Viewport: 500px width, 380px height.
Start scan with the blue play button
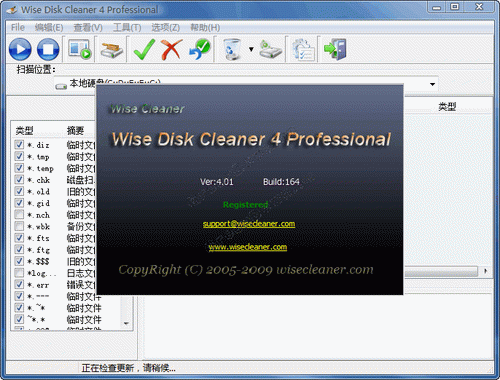20,49
